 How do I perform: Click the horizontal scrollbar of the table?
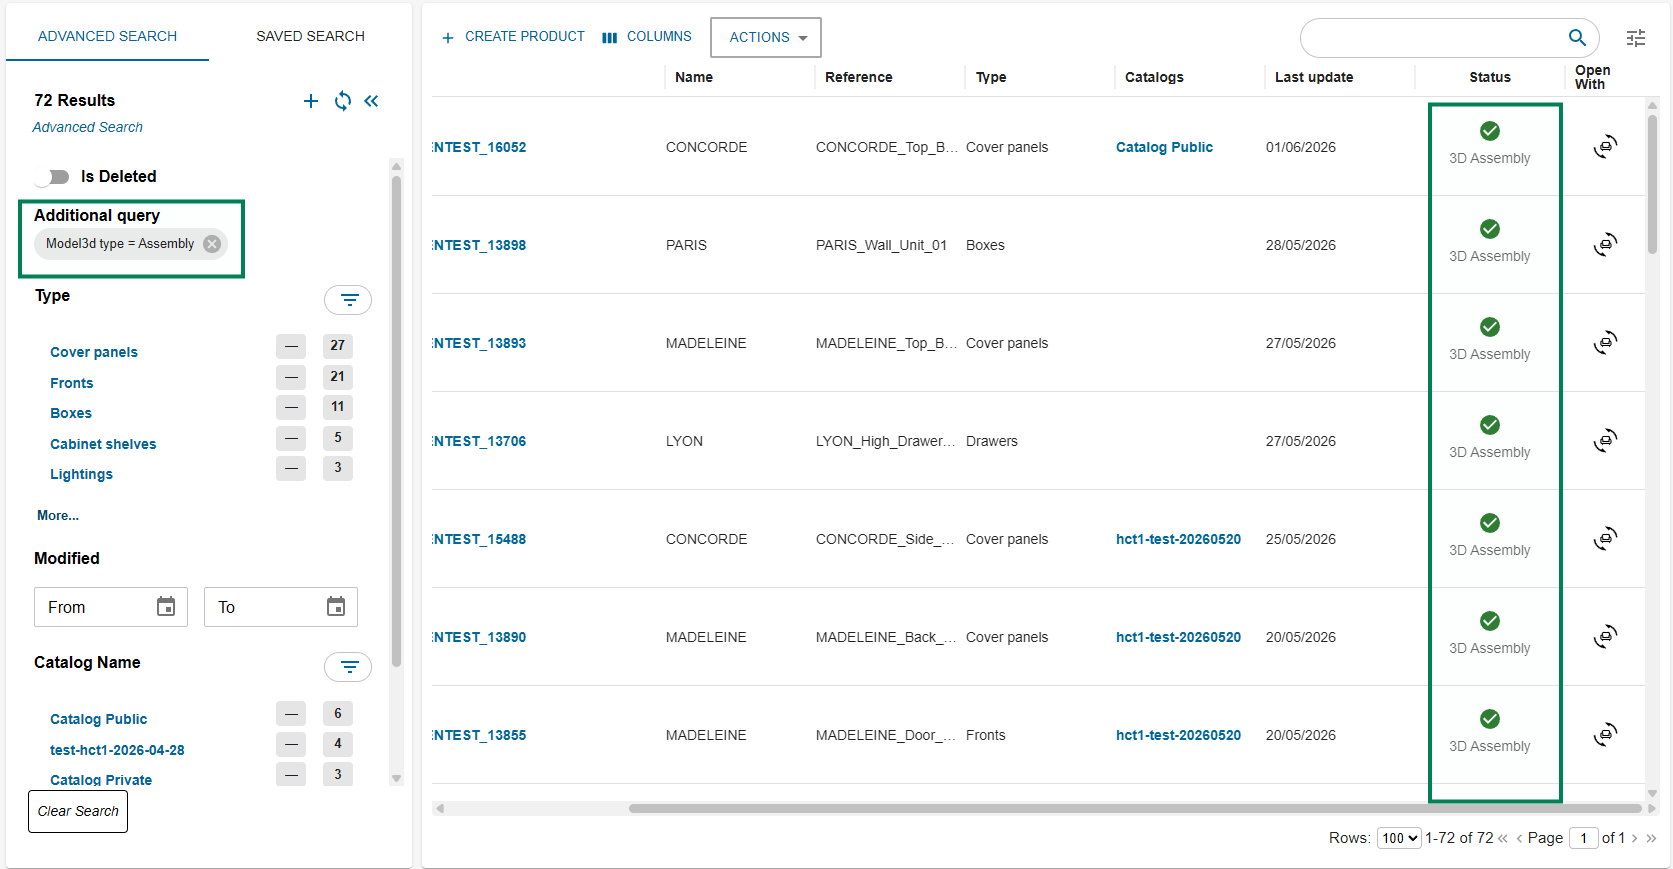pos(1135,808)
